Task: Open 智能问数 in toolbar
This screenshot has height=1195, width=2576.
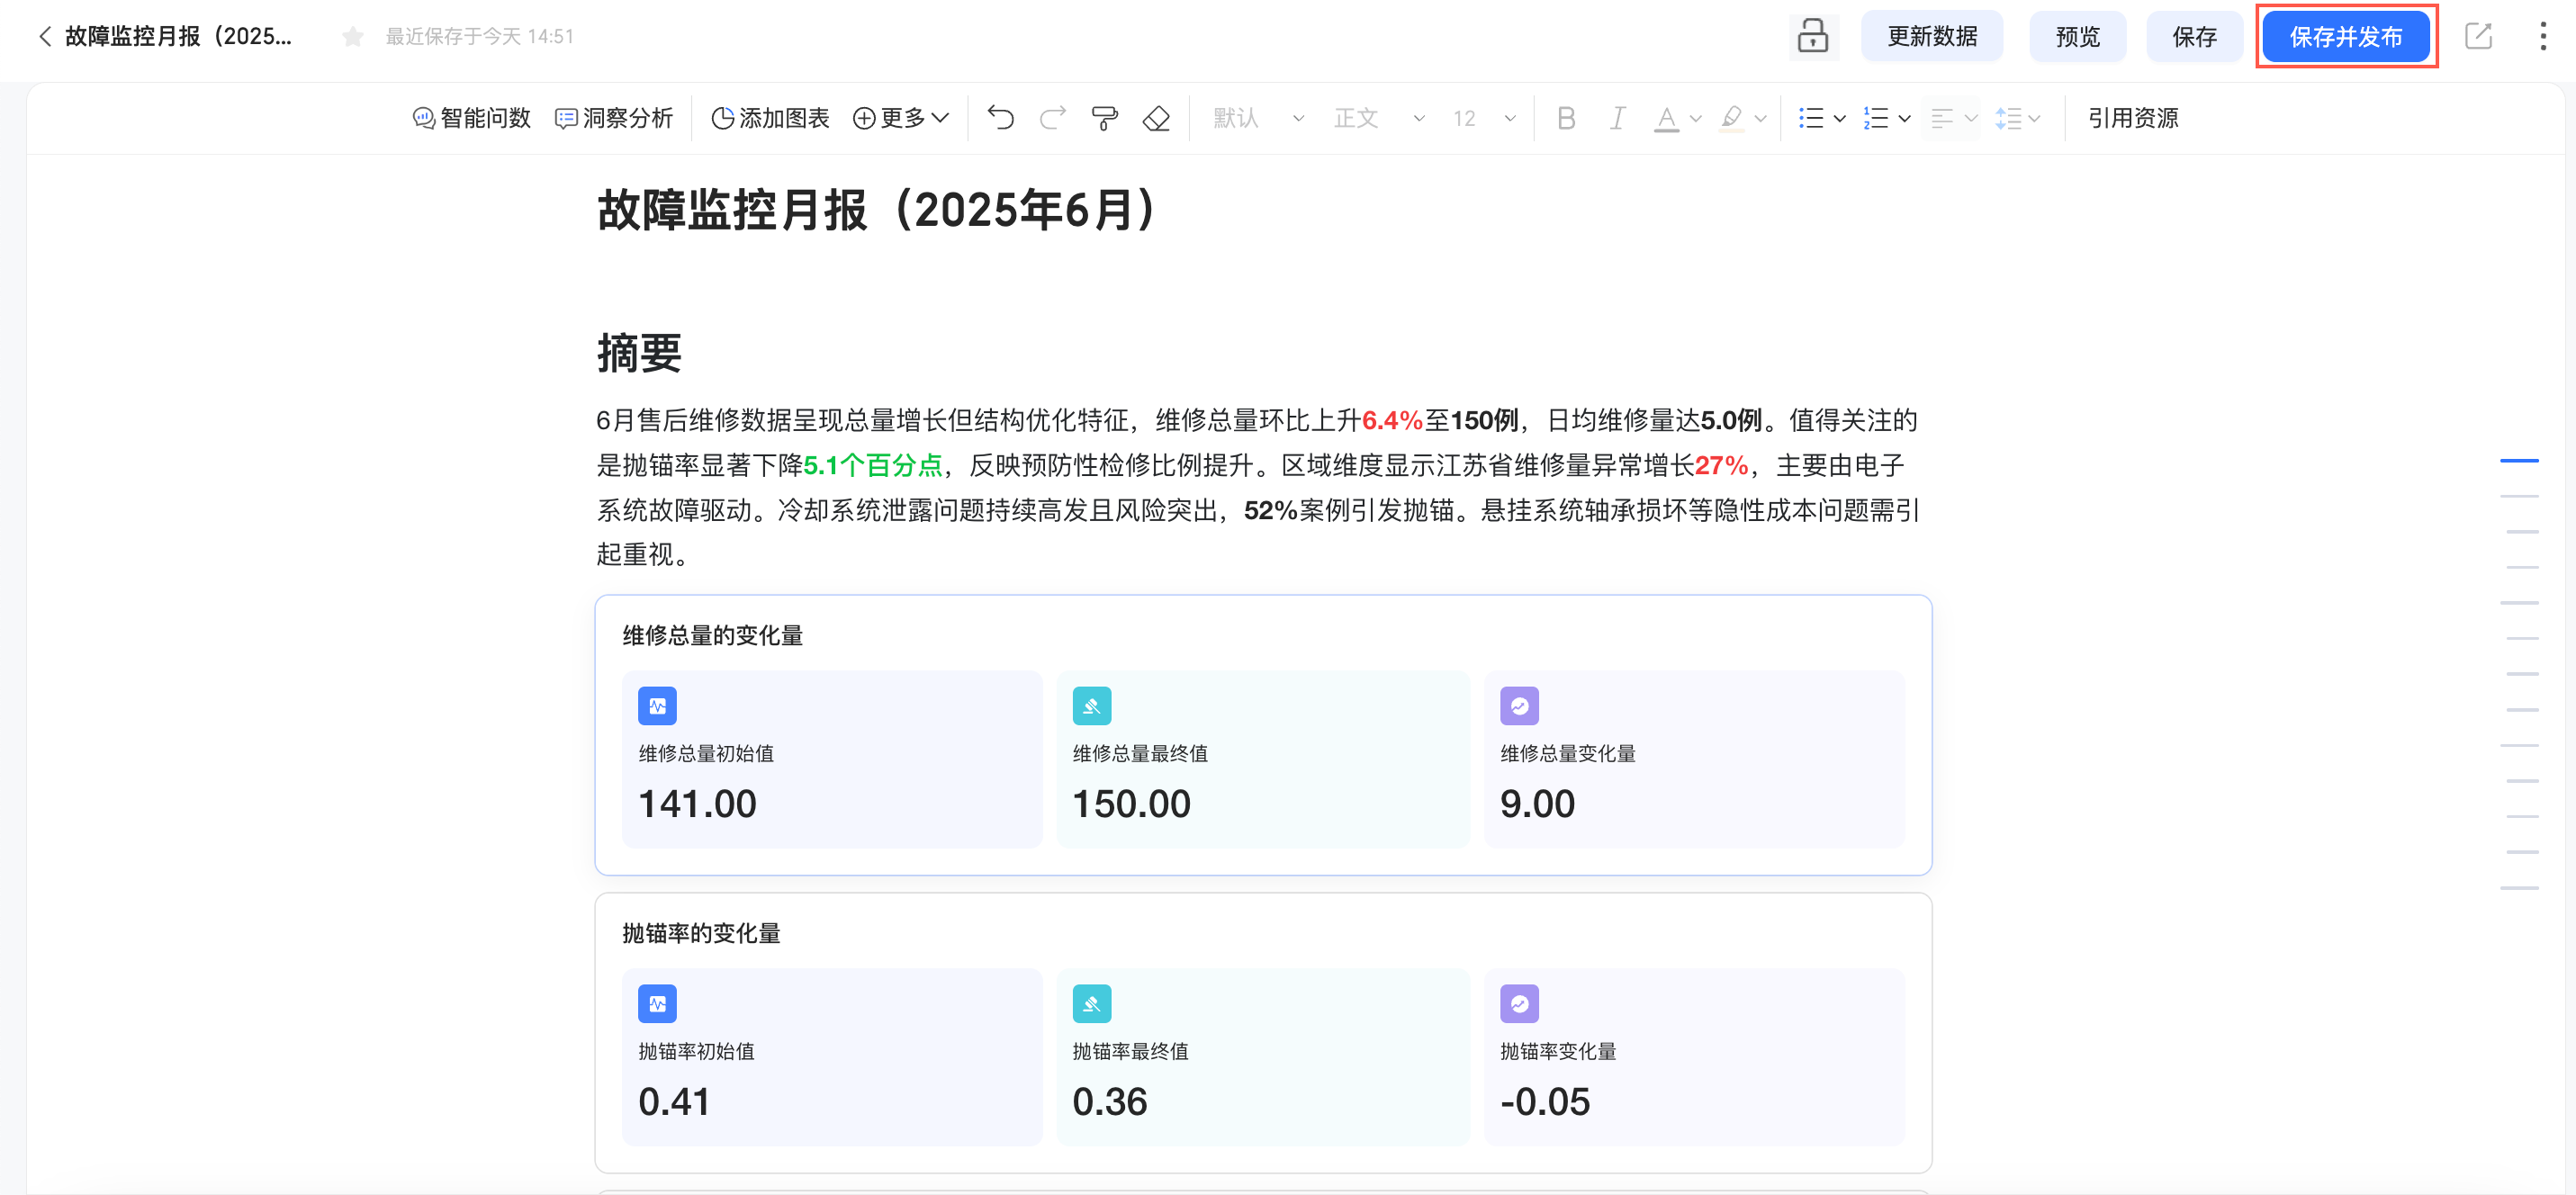Action: coord(471,118)
